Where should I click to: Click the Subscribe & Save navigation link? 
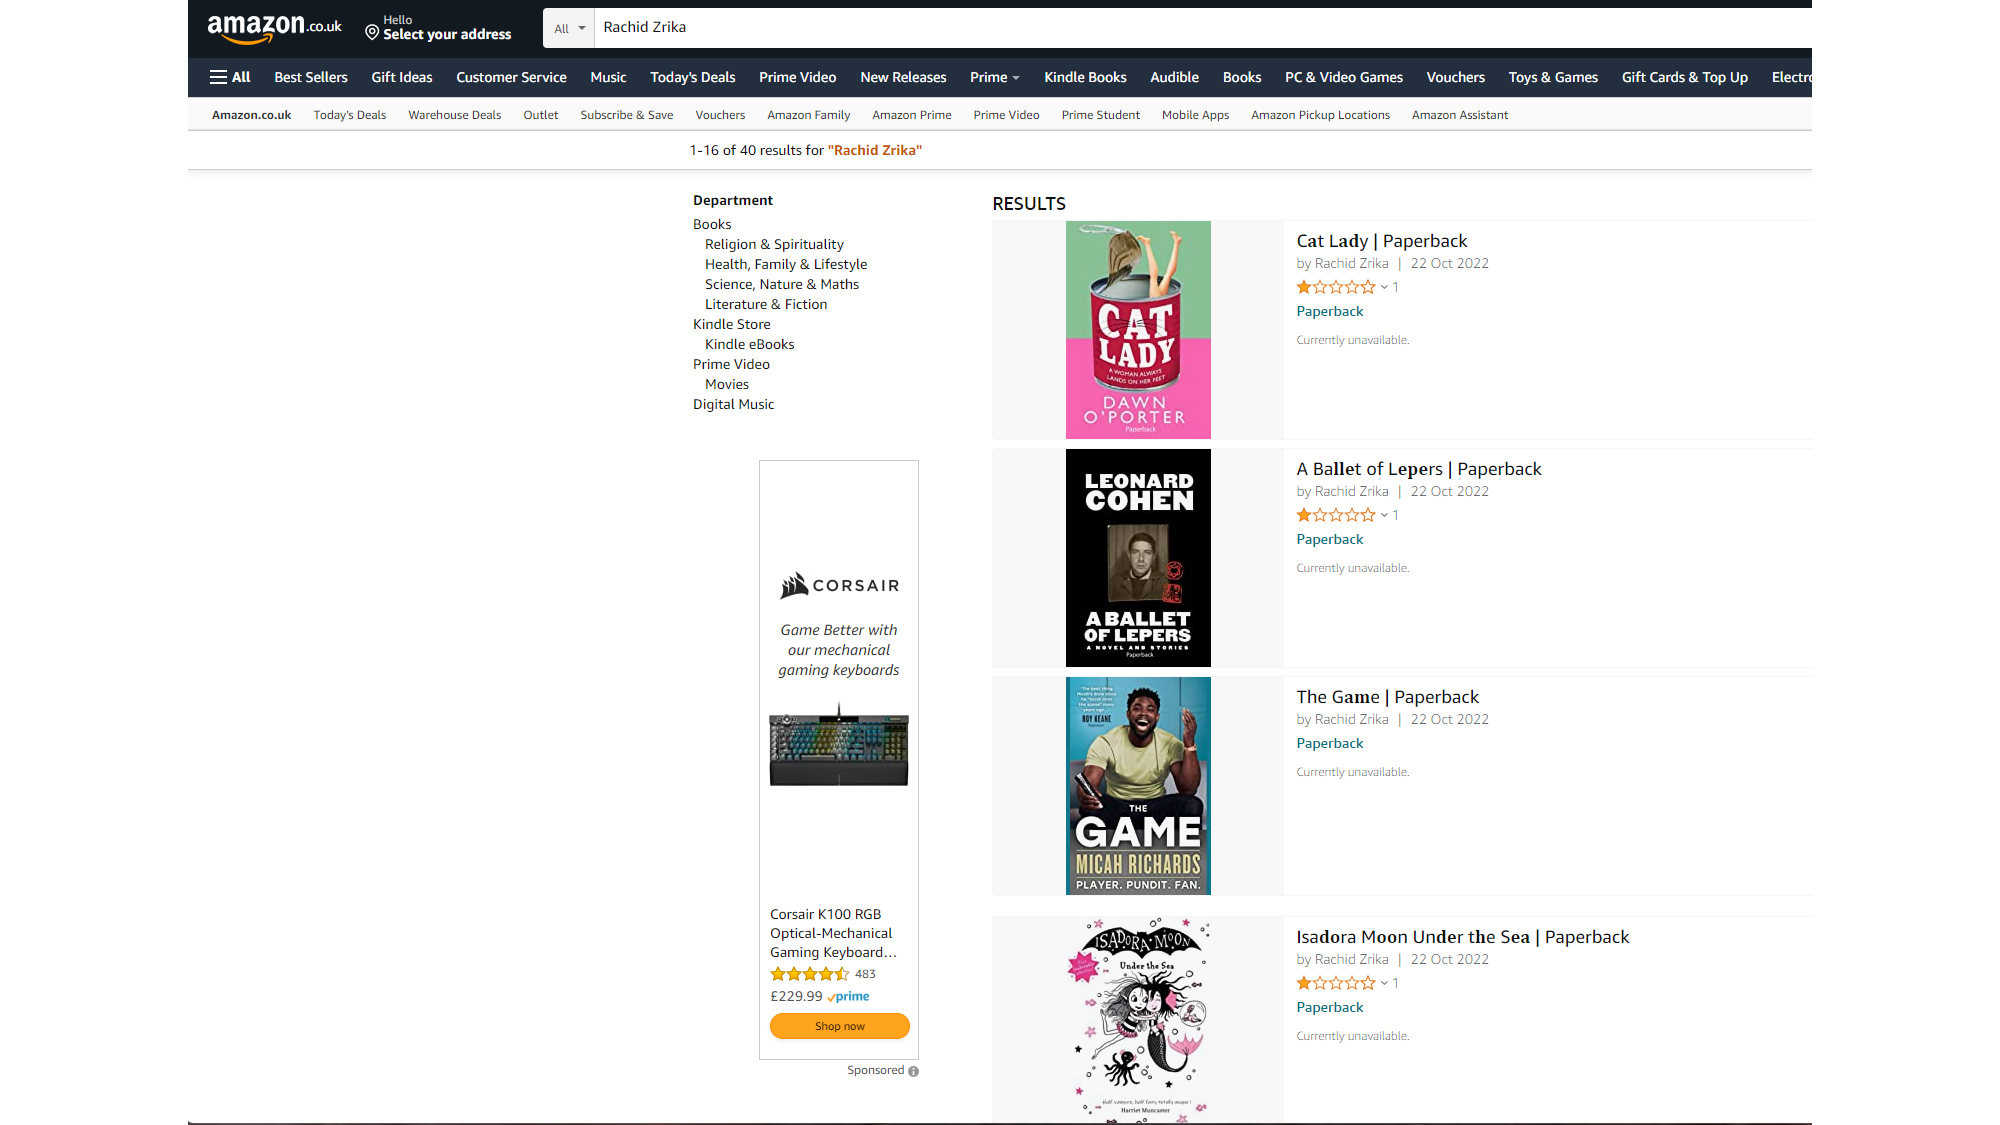click(628, 114)
